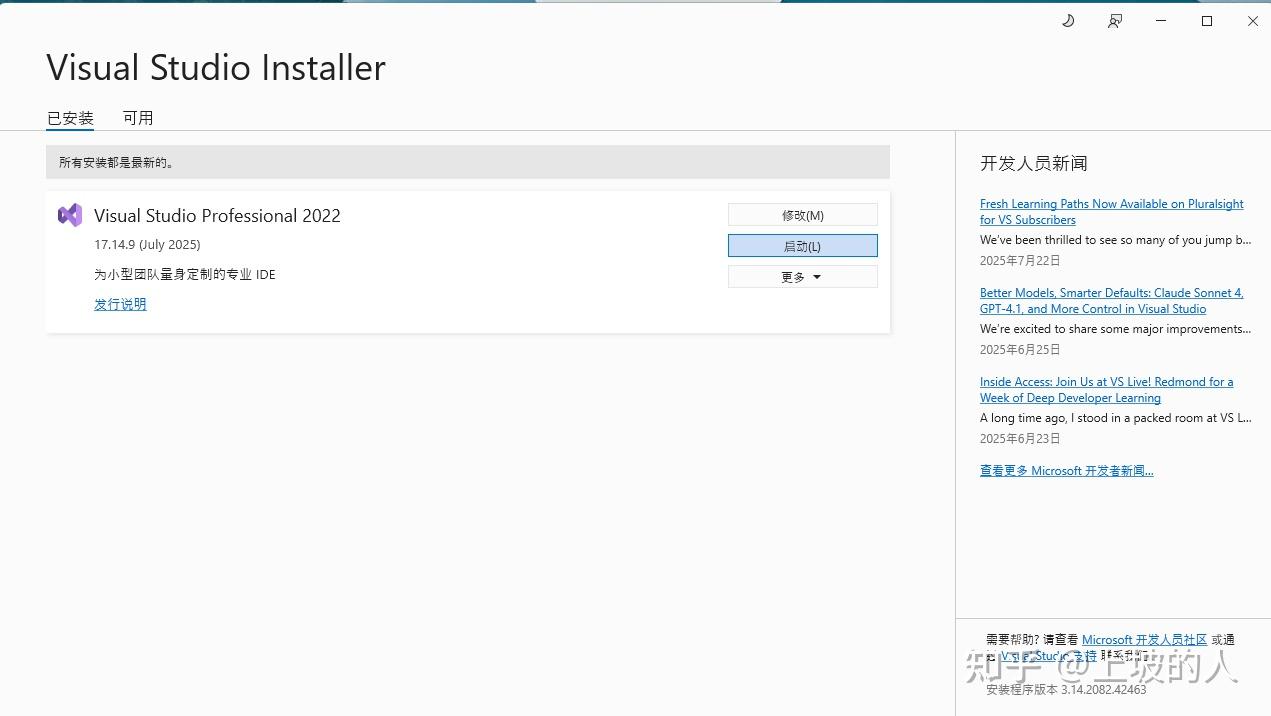This screenshot has width=1271, height=716.
Task: Open the VS Live! Redmond news link
Action: point(1106,389)
